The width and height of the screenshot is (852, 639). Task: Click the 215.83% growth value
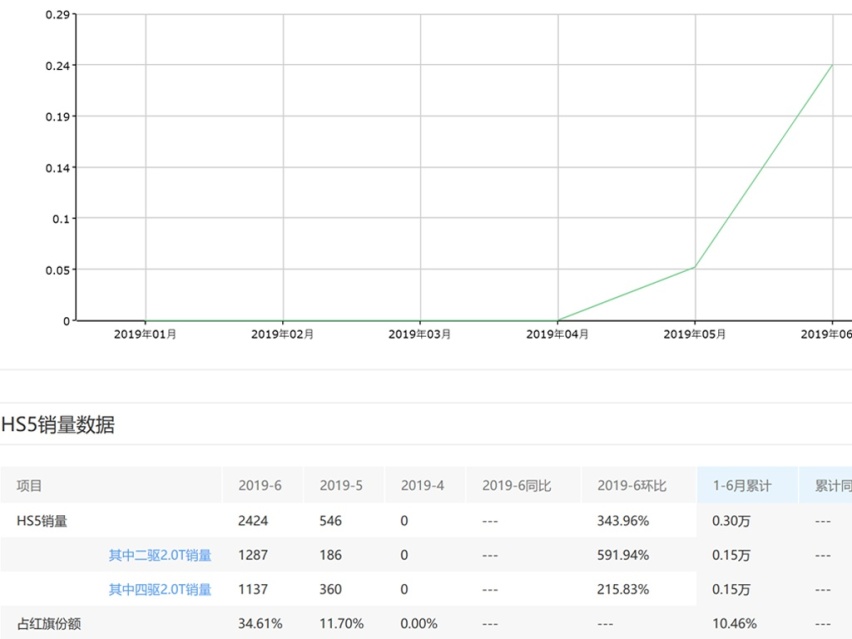coord(623,590)
